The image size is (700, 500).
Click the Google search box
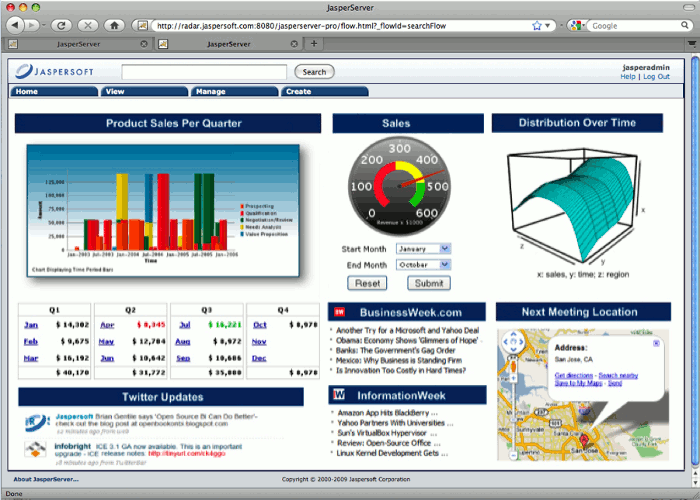(x=634, y=25)
